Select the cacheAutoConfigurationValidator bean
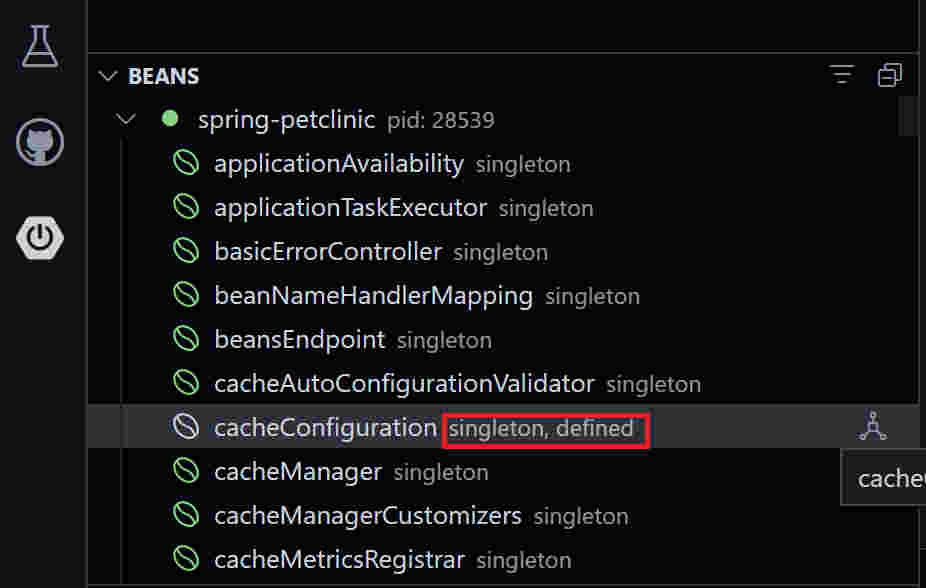This screenshot has width=926, height=588. 404,384
